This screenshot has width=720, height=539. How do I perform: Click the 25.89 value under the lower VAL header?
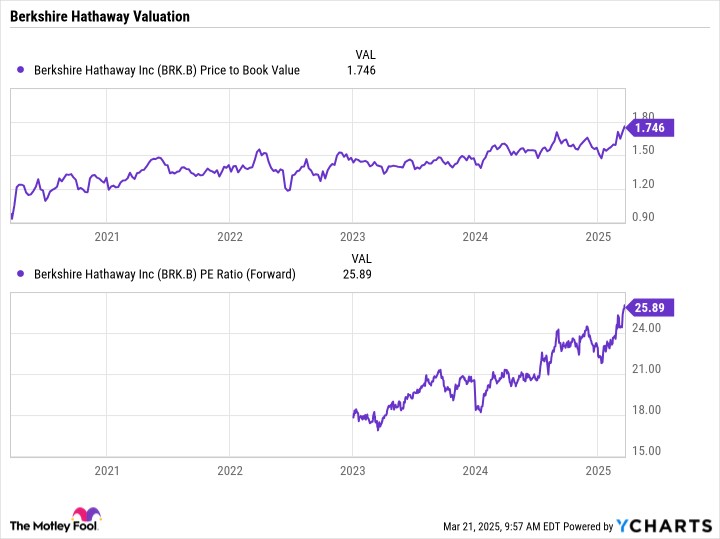point(357,274)
